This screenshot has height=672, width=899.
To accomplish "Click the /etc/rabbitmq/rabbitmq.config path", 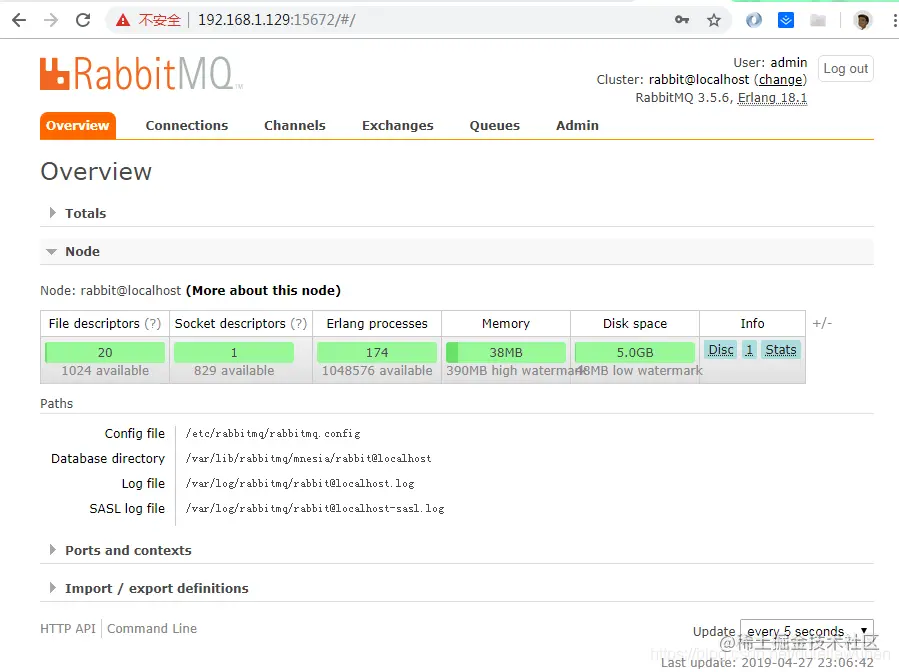I will pos(273,434).
